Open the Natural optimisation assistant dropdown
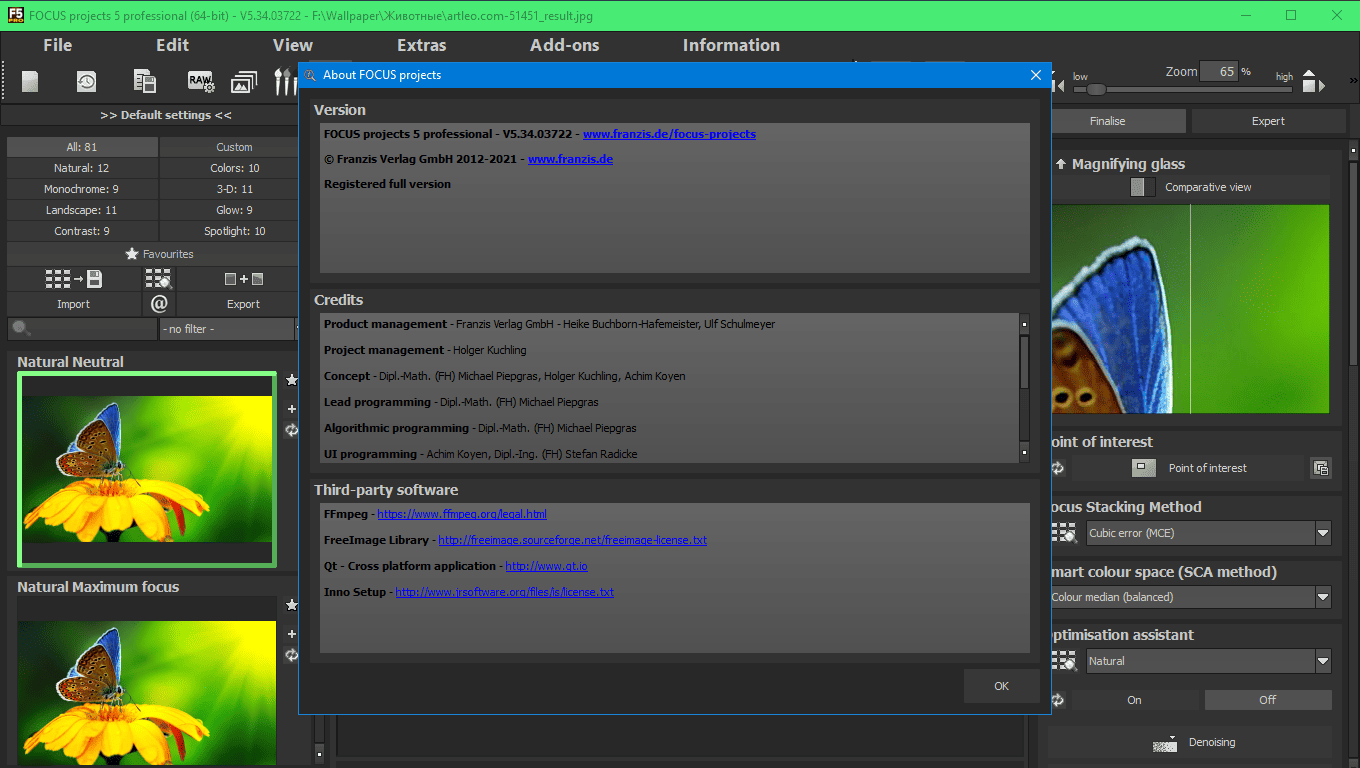Screen dimensions: 1360x768 (x=1209, y=661)
